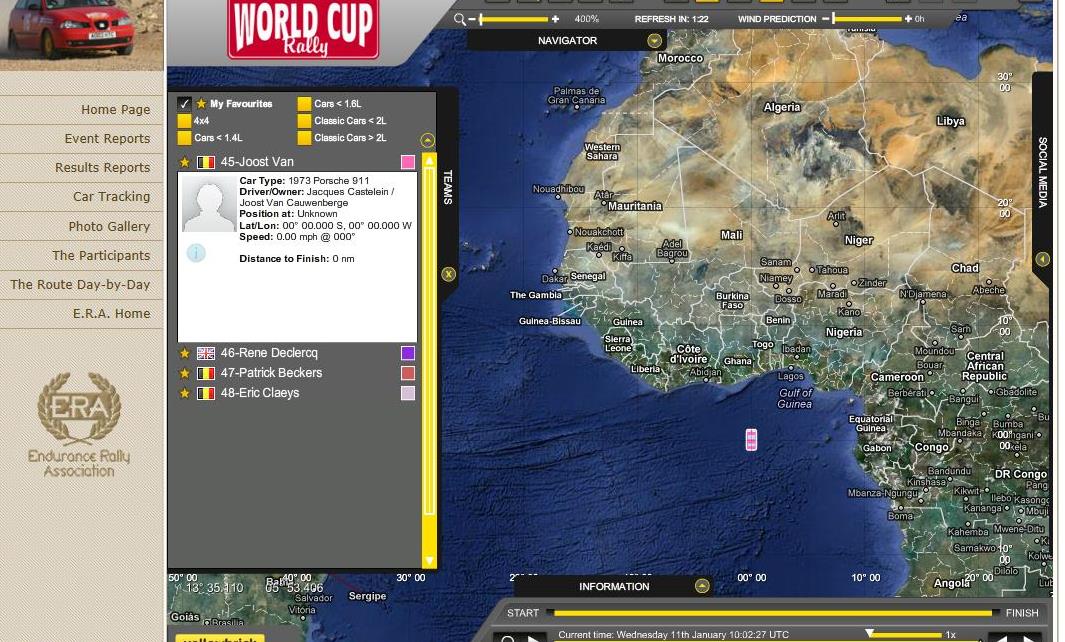Click the pink car marker in the Gulf of Guinea

[x=751, y=440]
